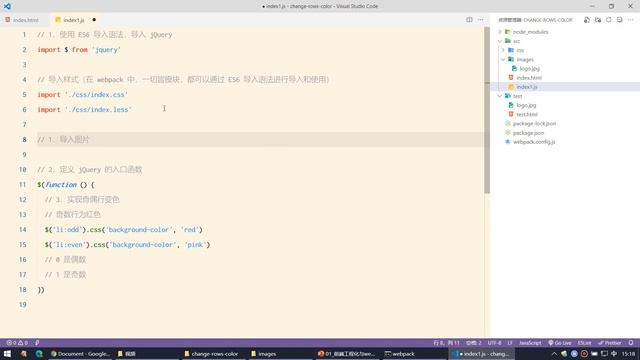Click line number 8 in the gutter

pos(24,140)
